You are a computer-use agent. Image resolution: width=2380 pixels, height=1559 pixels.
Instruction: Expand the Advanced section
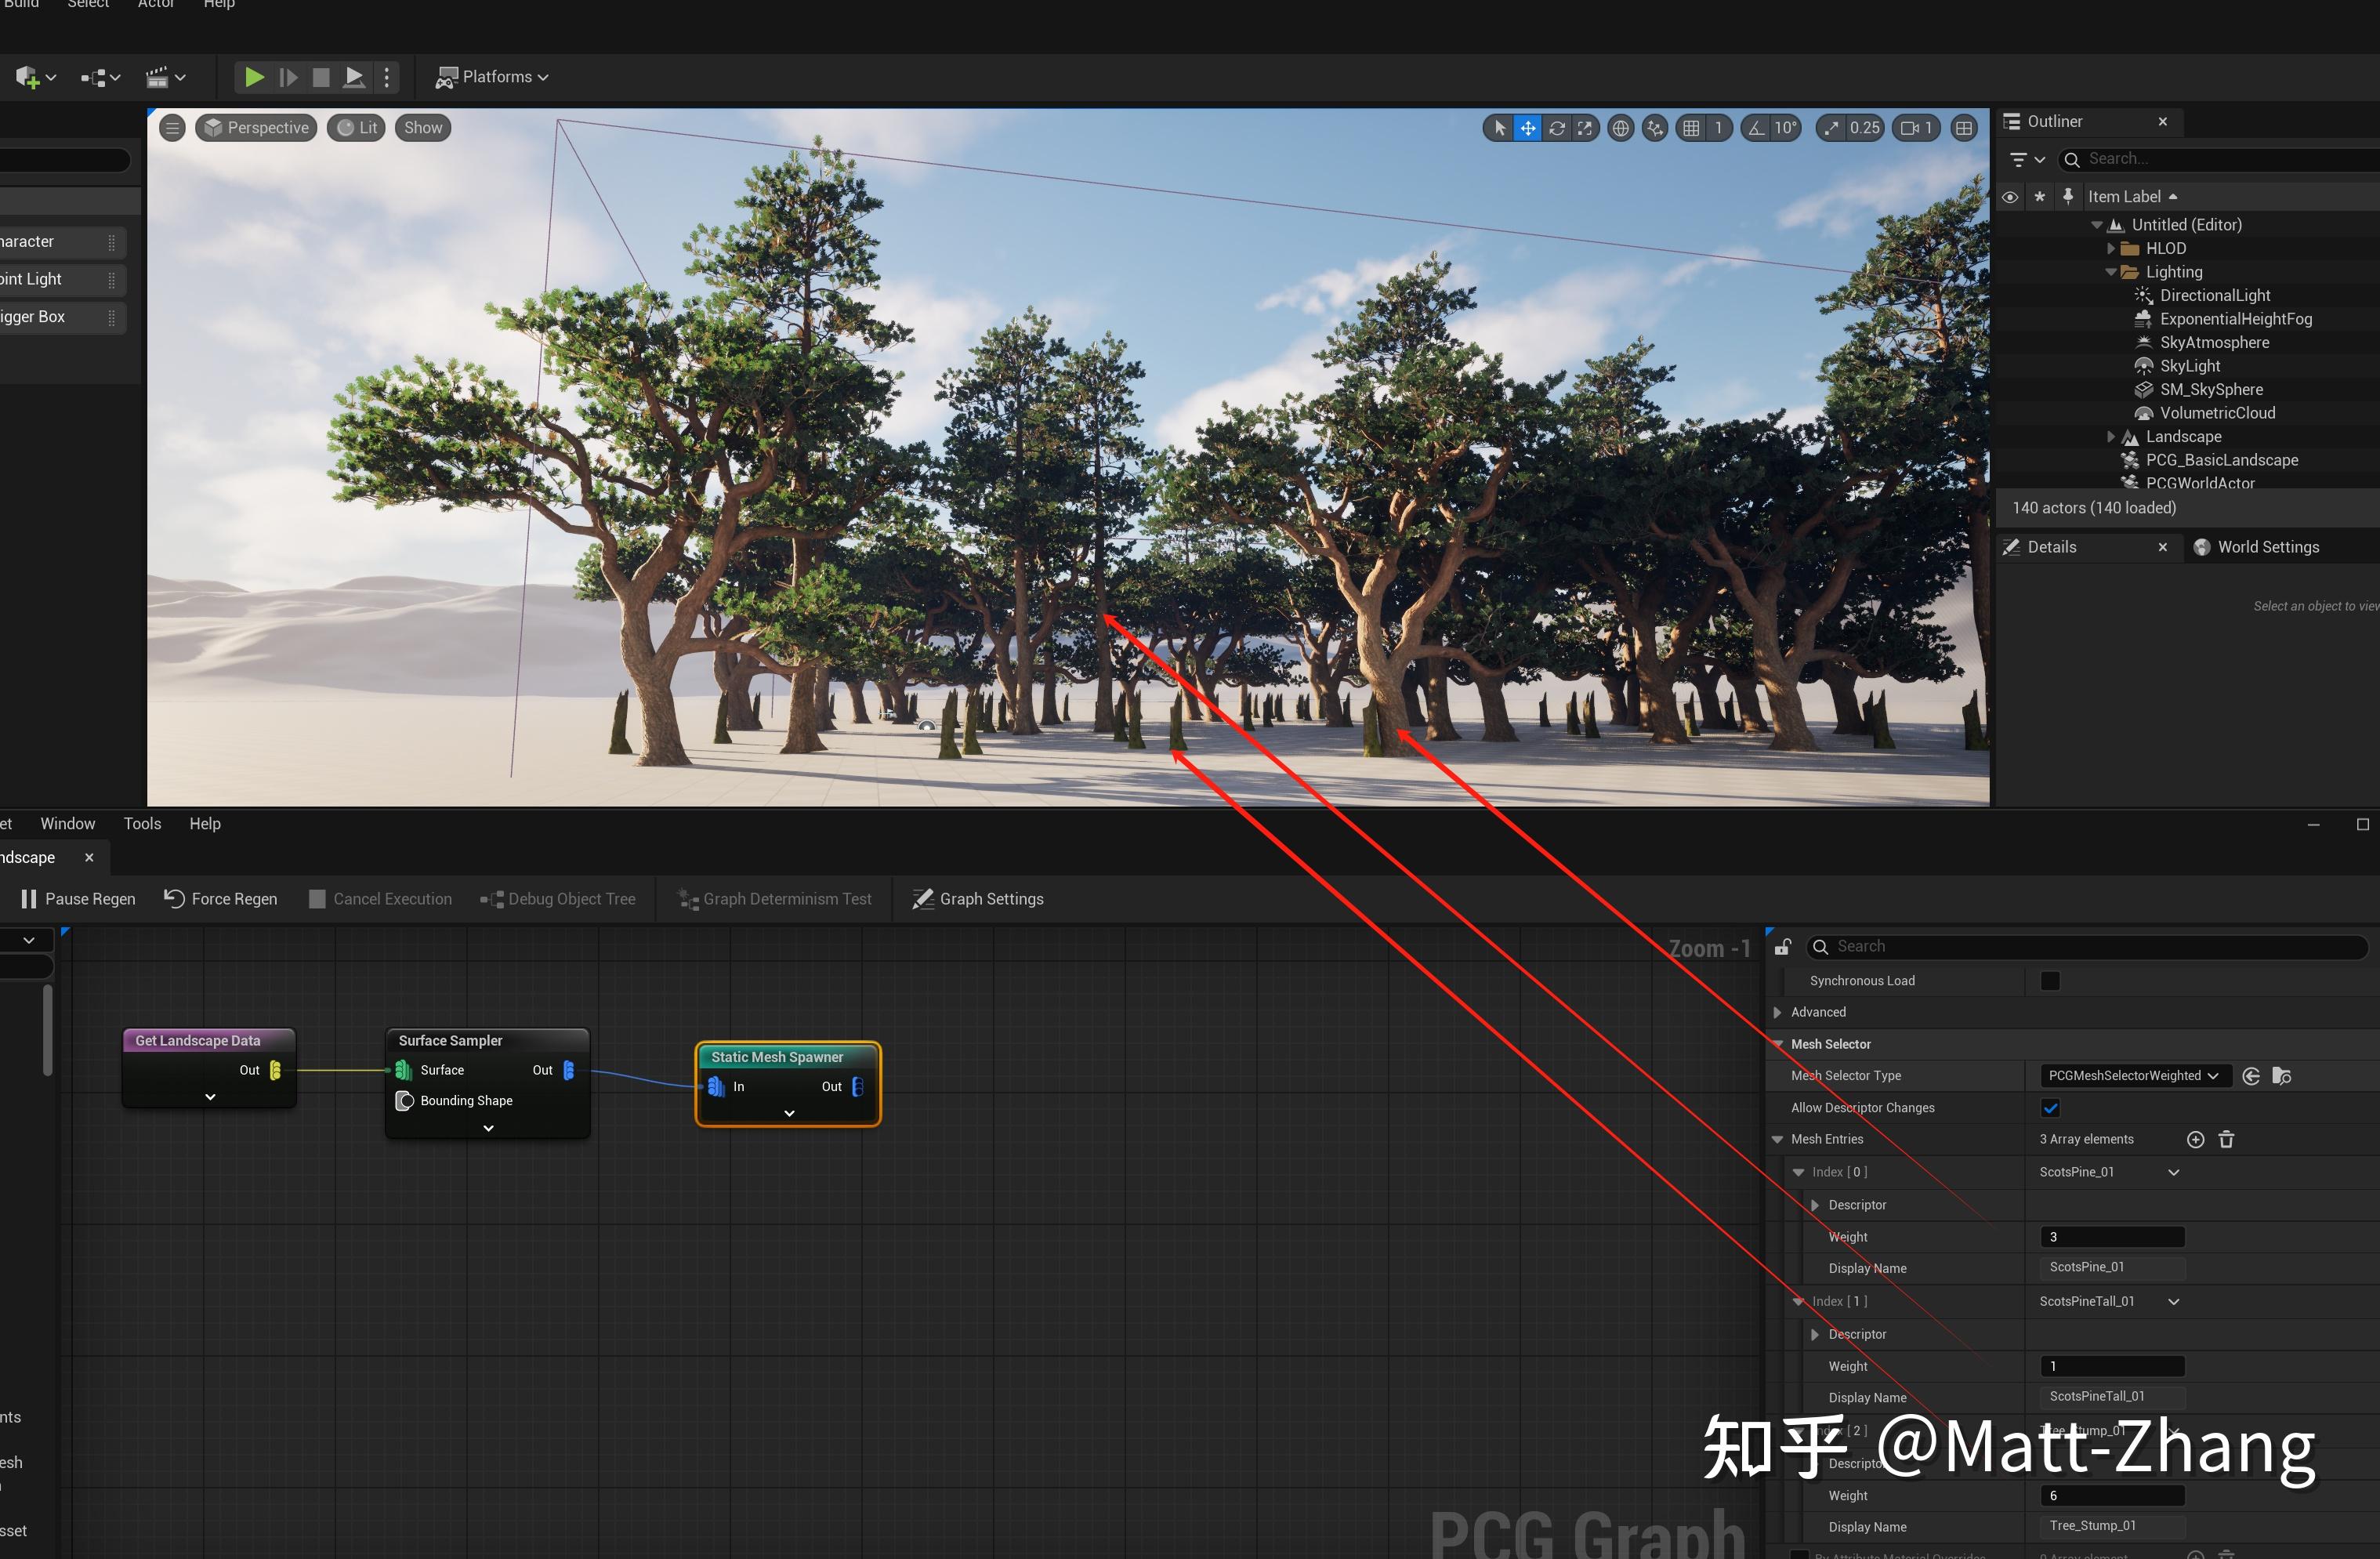(x=1777, y=1012)
